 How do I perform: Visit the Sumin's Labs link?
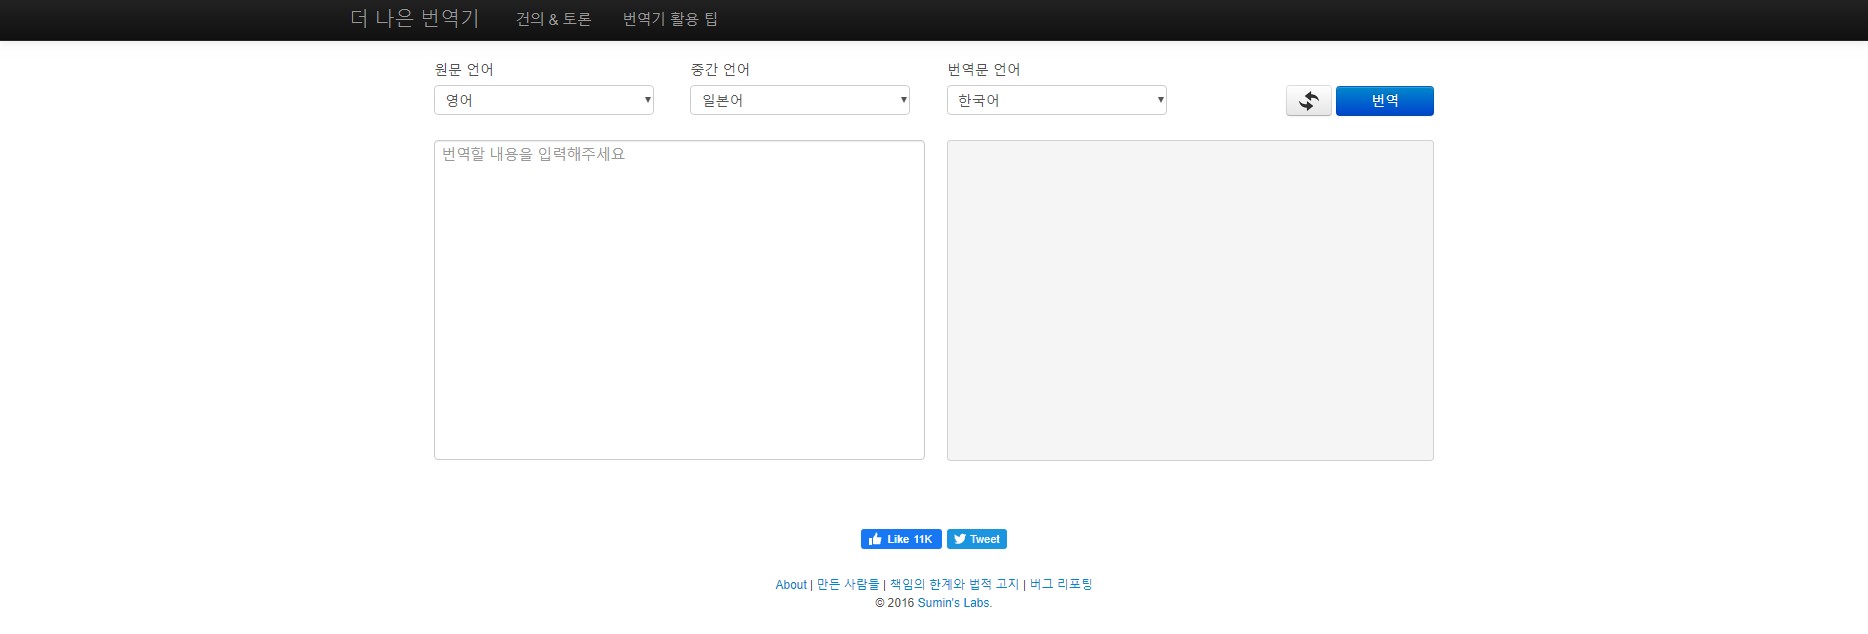click(954, 603)
